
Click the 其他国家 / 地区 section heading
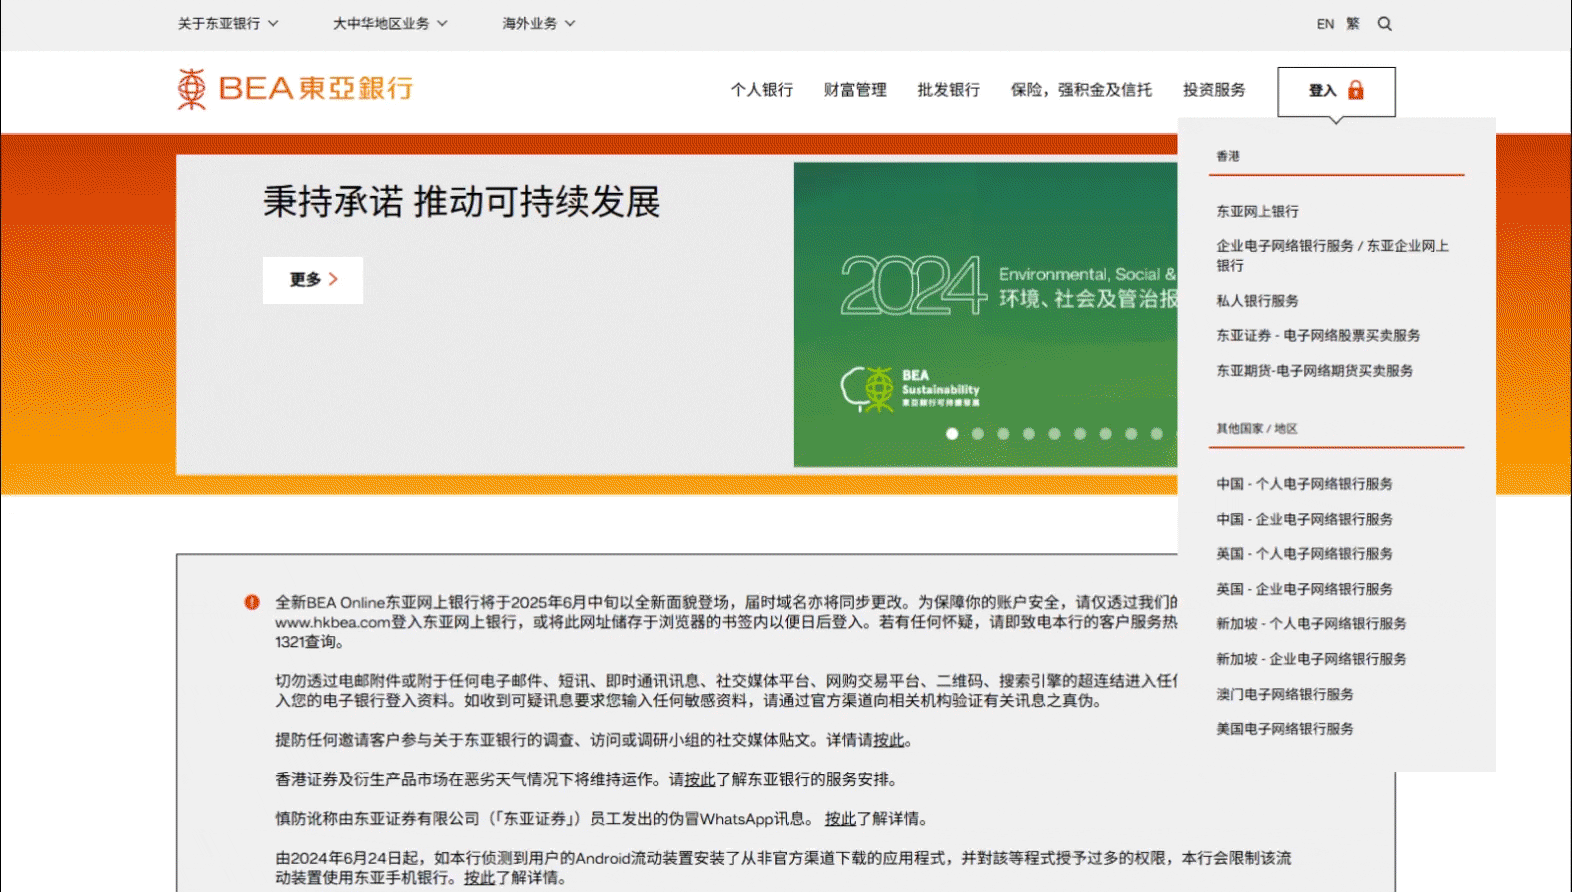1257,428
